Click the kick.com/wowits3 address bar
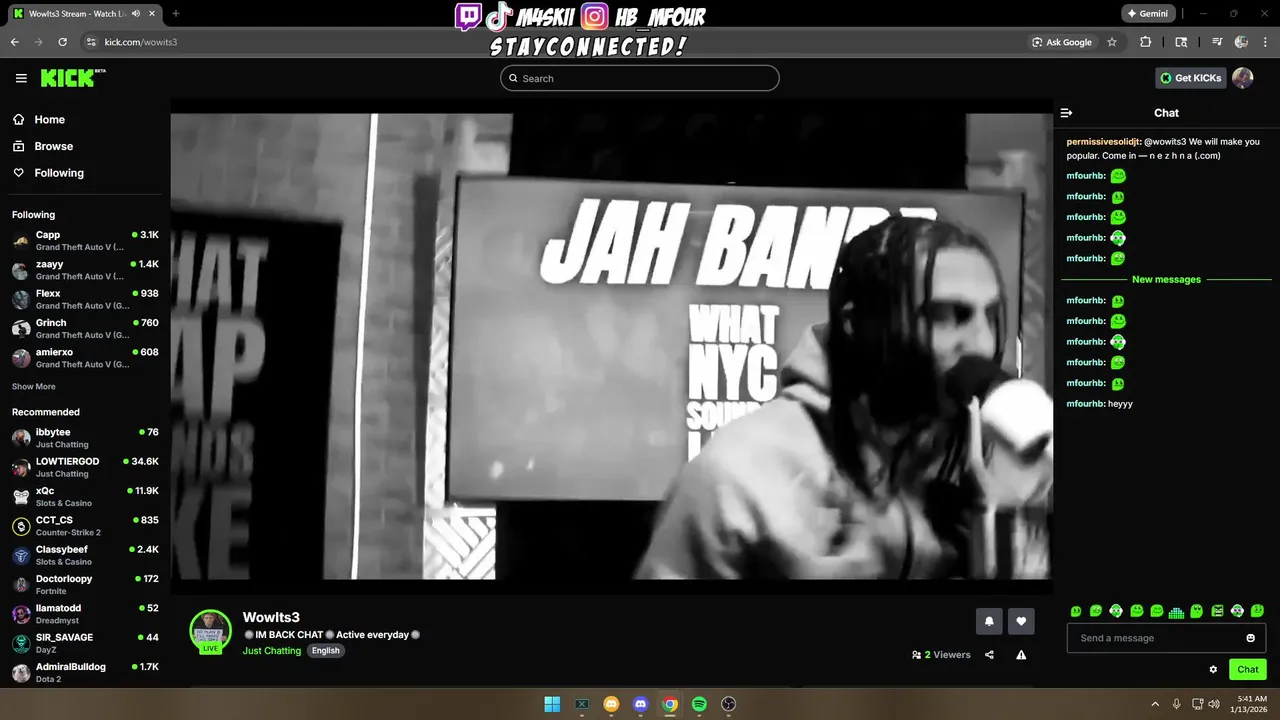This screenshot has height=720, width=1280. (140, 42)
